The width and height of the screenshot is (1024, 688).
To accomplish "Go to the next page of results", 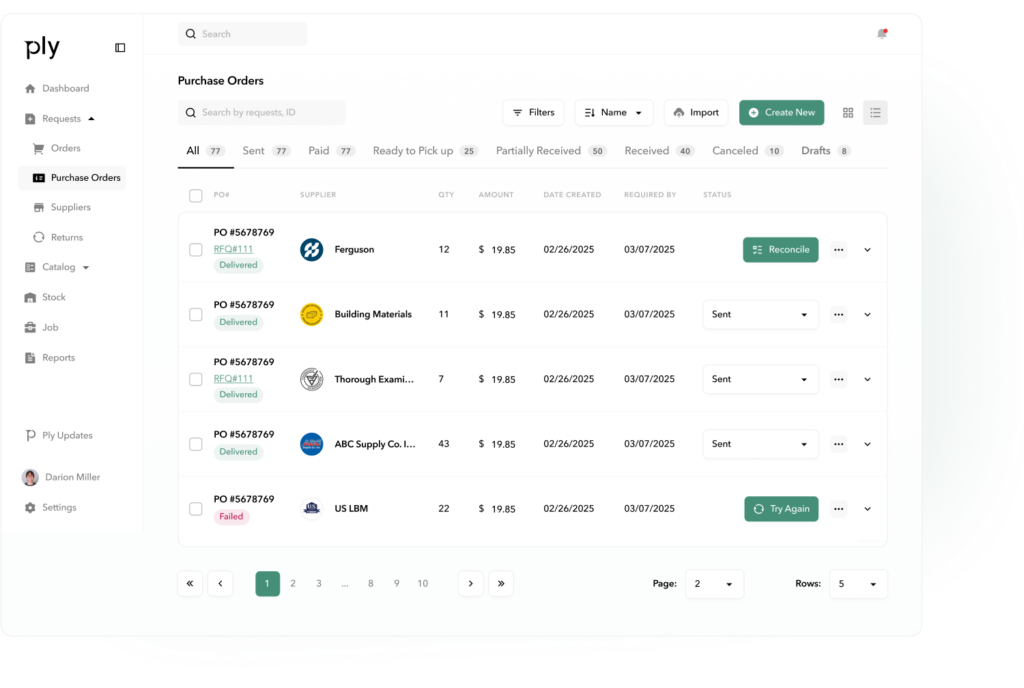I will 471,584.
